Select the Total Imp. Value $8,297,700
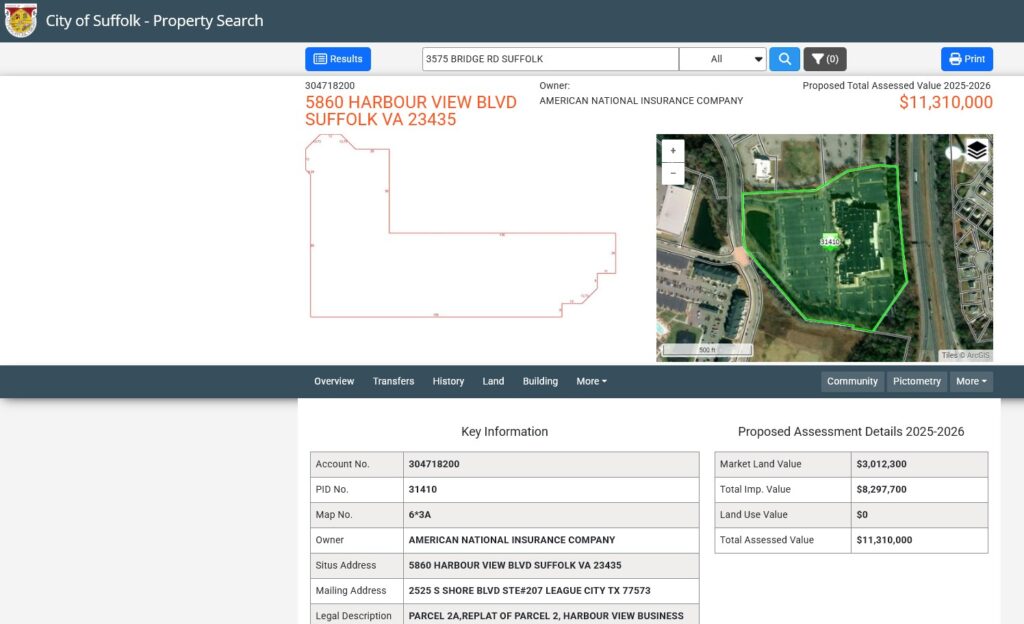1024x624 pixels. [882, 490]
